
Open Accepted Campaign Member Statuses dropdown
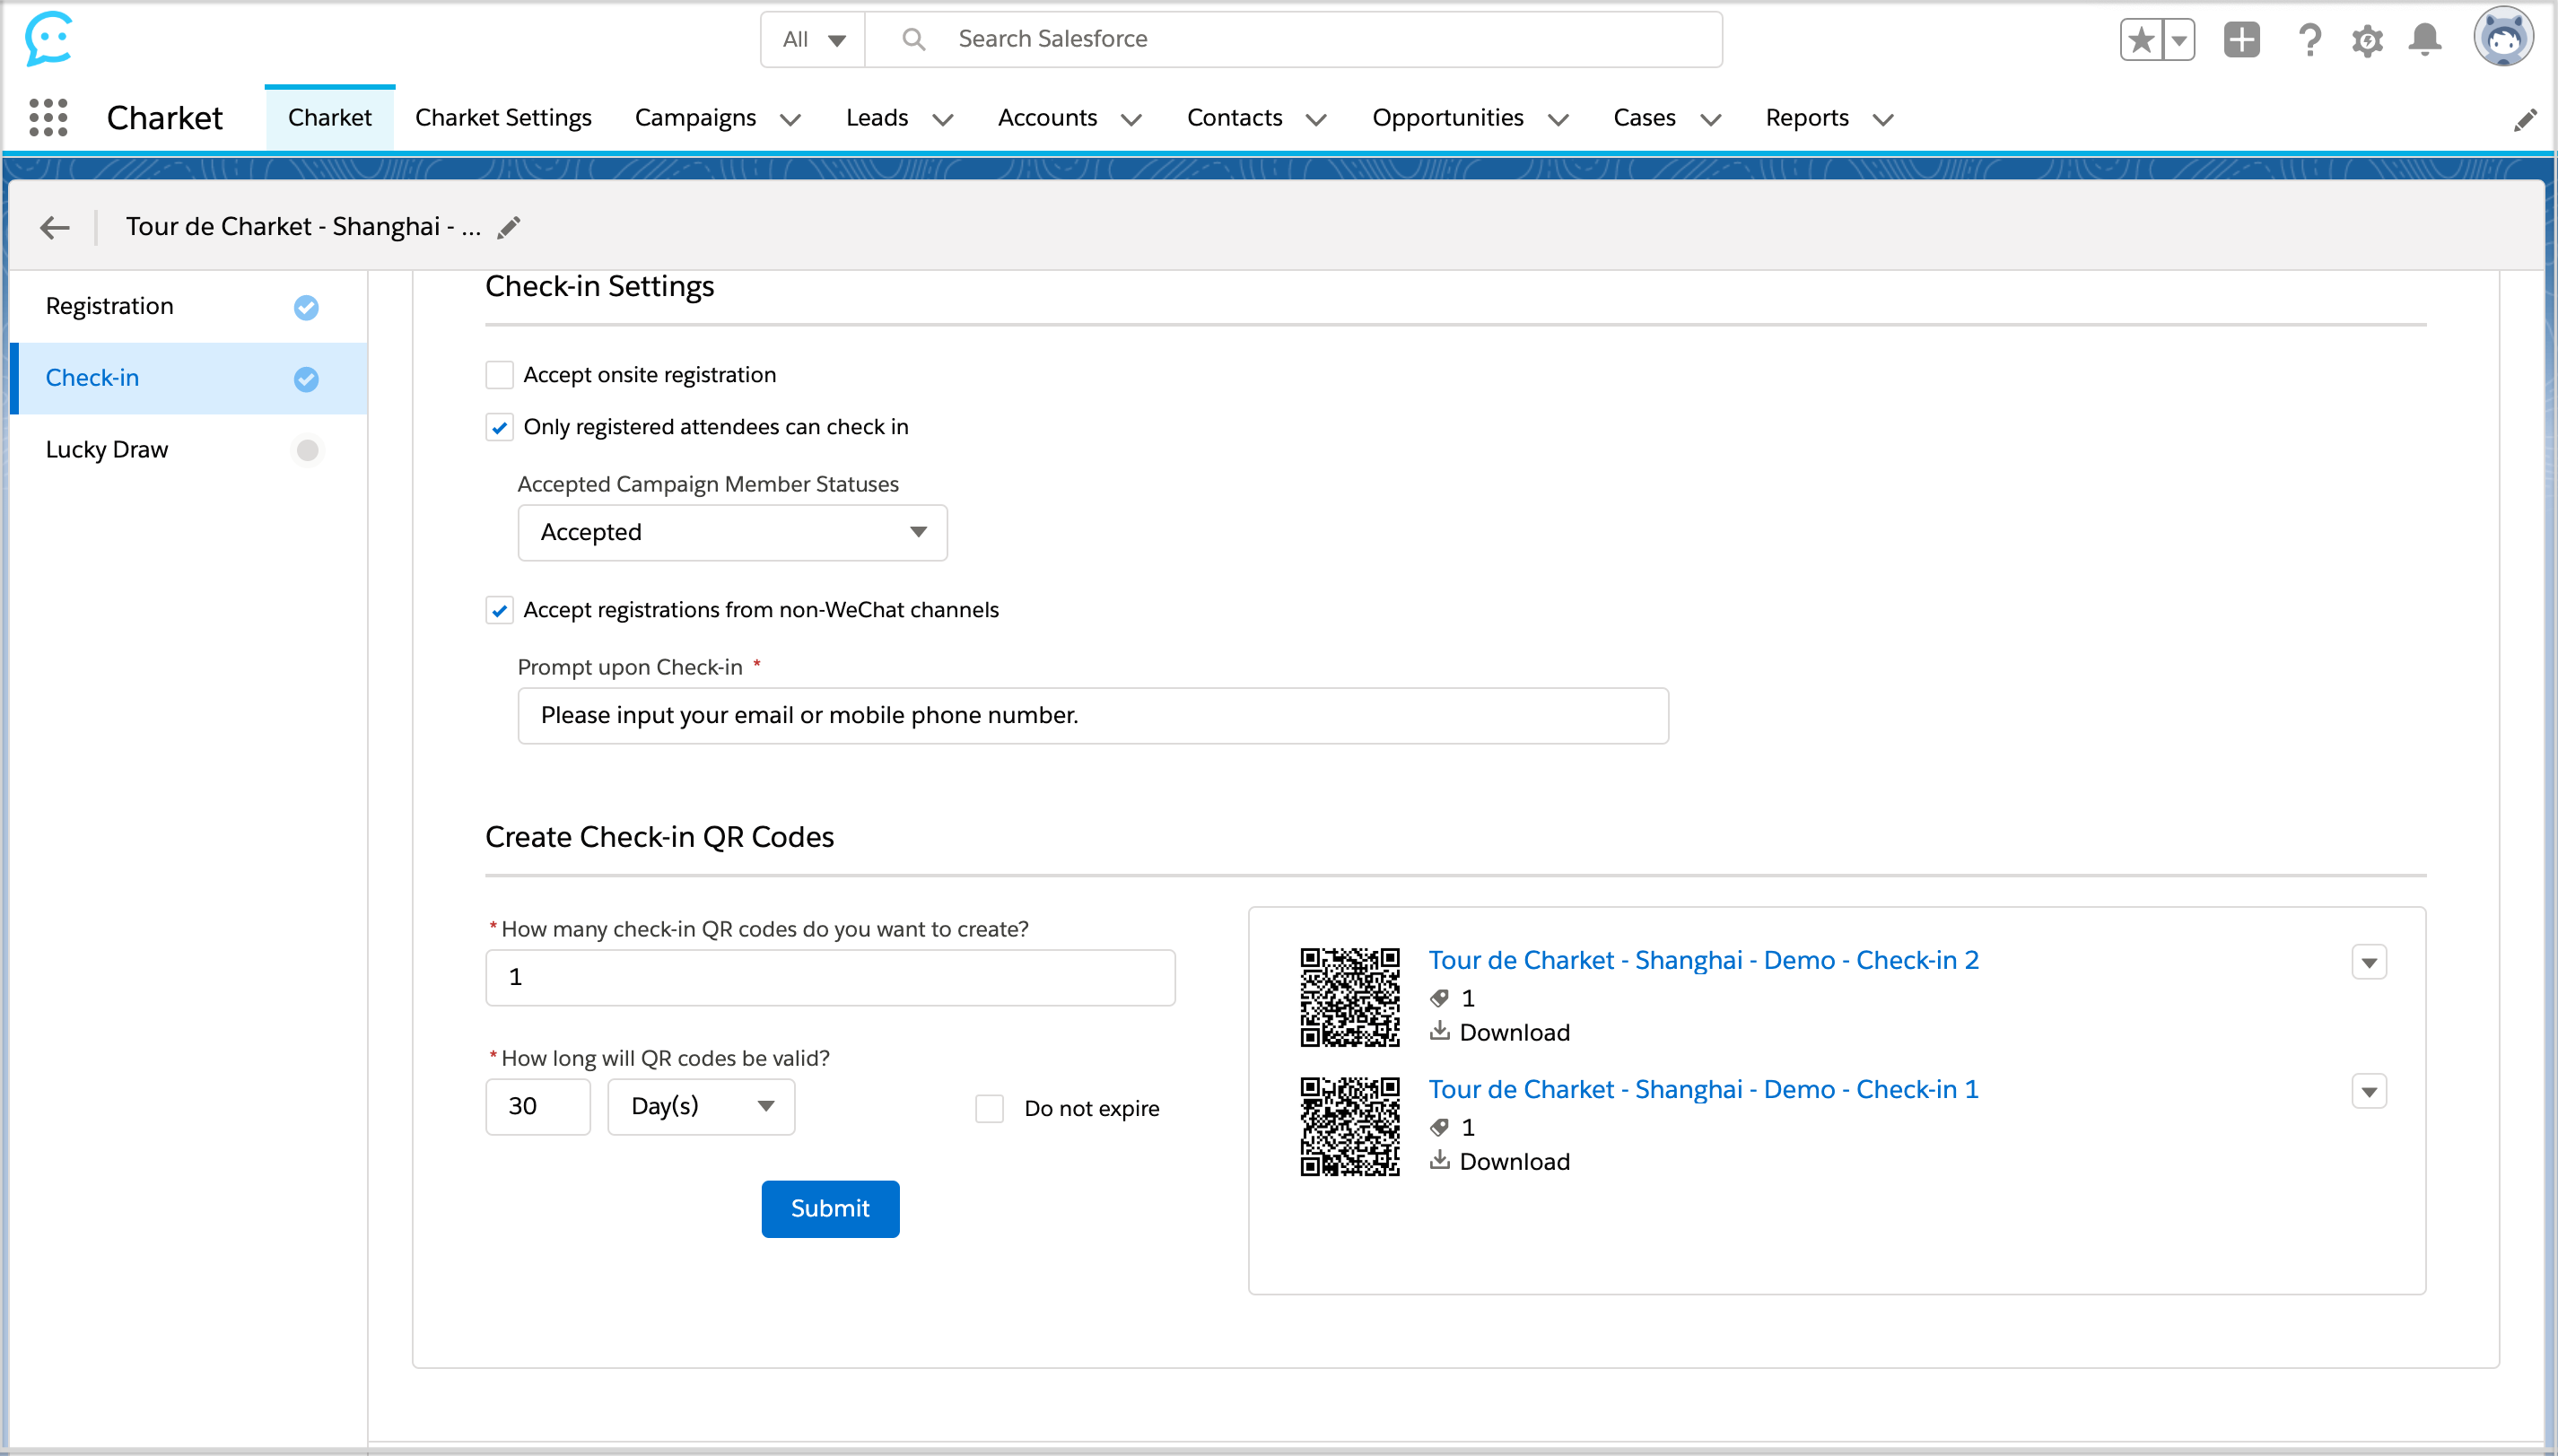click(732, 532)
